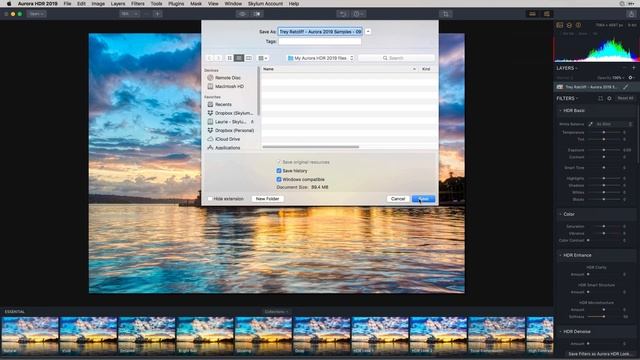The width and height of the screenshot is (640, 360).
Task: Open the White Balance preset dropdown
Action: tap(614, 124)
